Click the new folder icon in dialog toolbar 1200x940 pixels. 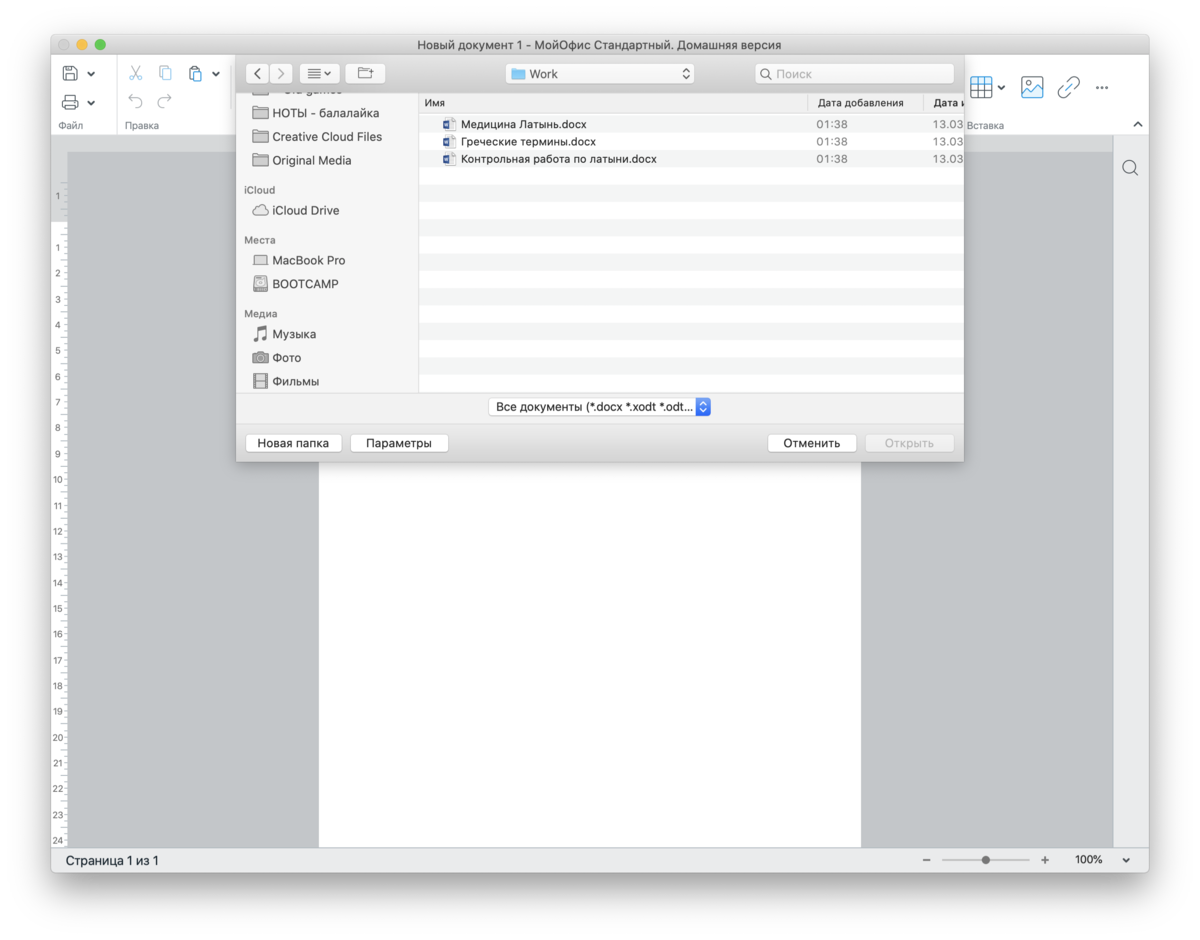pos(365,73)
